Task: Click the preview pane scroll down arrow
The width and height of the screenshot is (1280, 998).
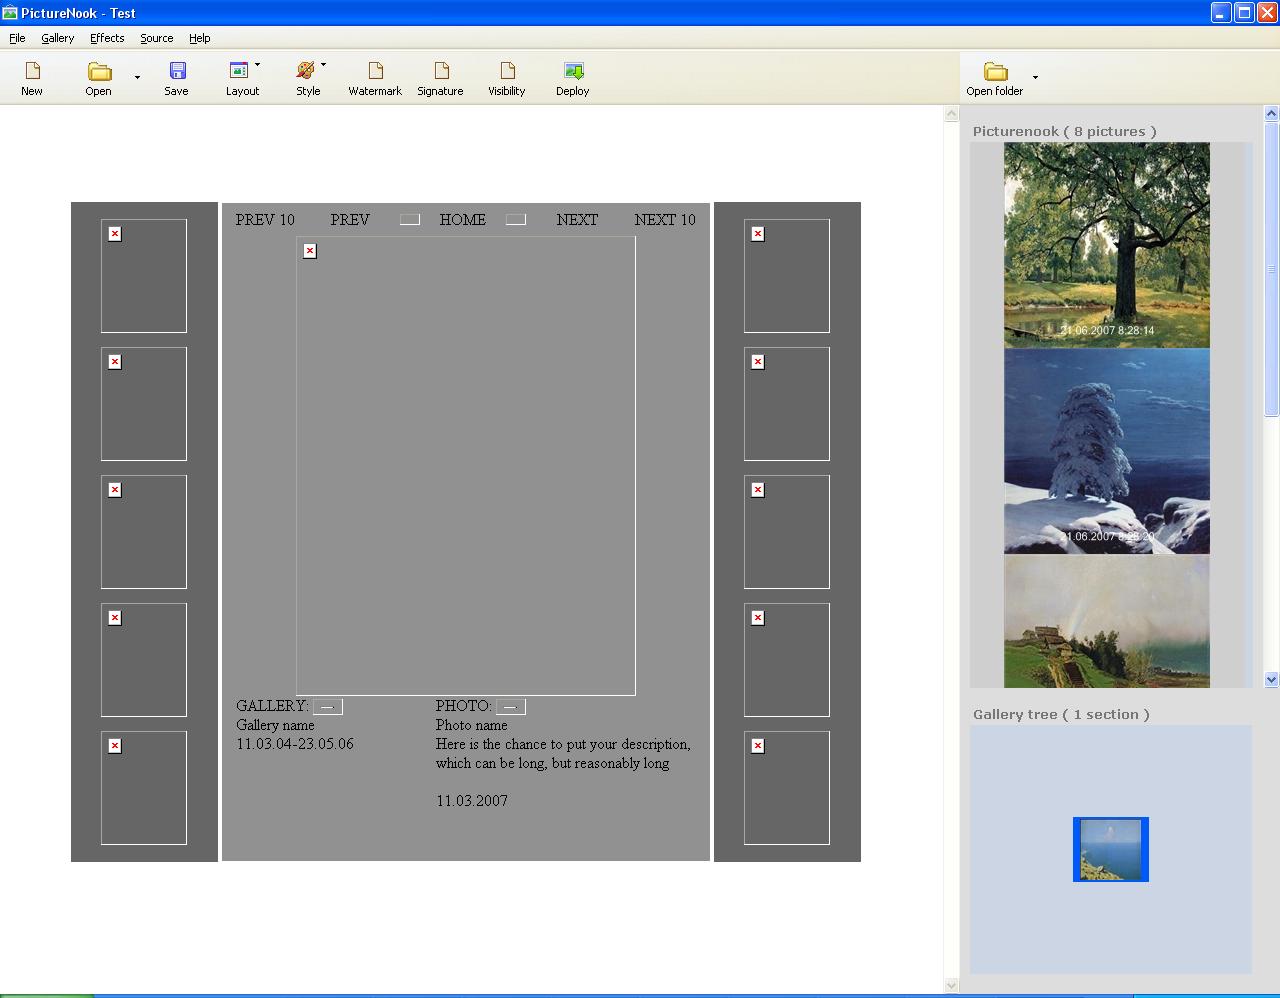Action: coord(952,985)
